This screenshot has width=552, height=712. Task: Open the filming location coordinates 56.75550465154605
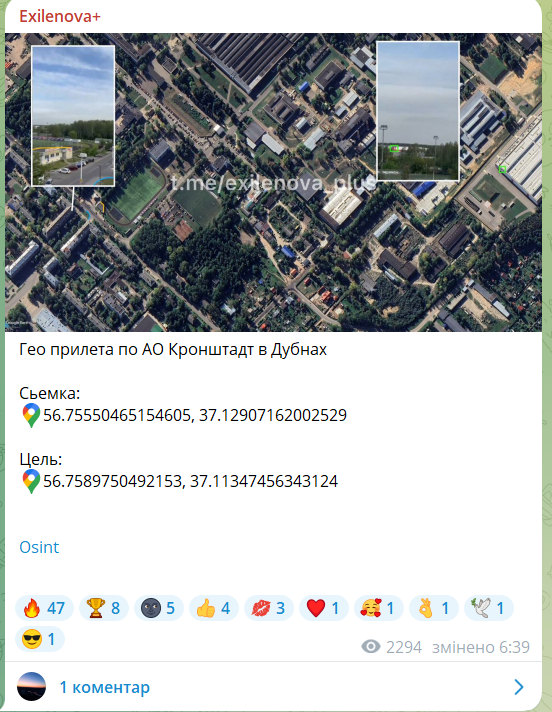coord(195,415)
